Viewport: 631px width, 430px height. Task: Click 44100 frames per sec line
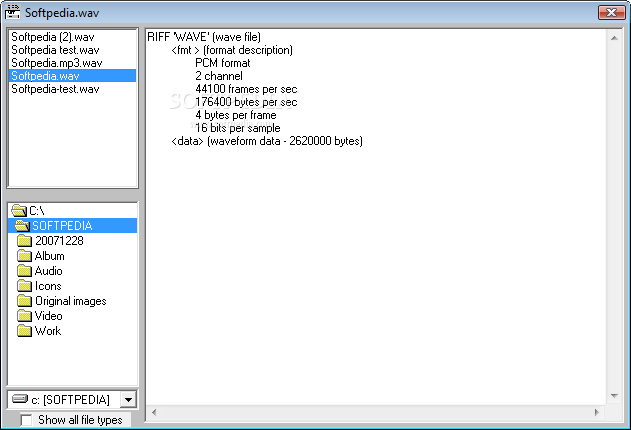(246, 89)
